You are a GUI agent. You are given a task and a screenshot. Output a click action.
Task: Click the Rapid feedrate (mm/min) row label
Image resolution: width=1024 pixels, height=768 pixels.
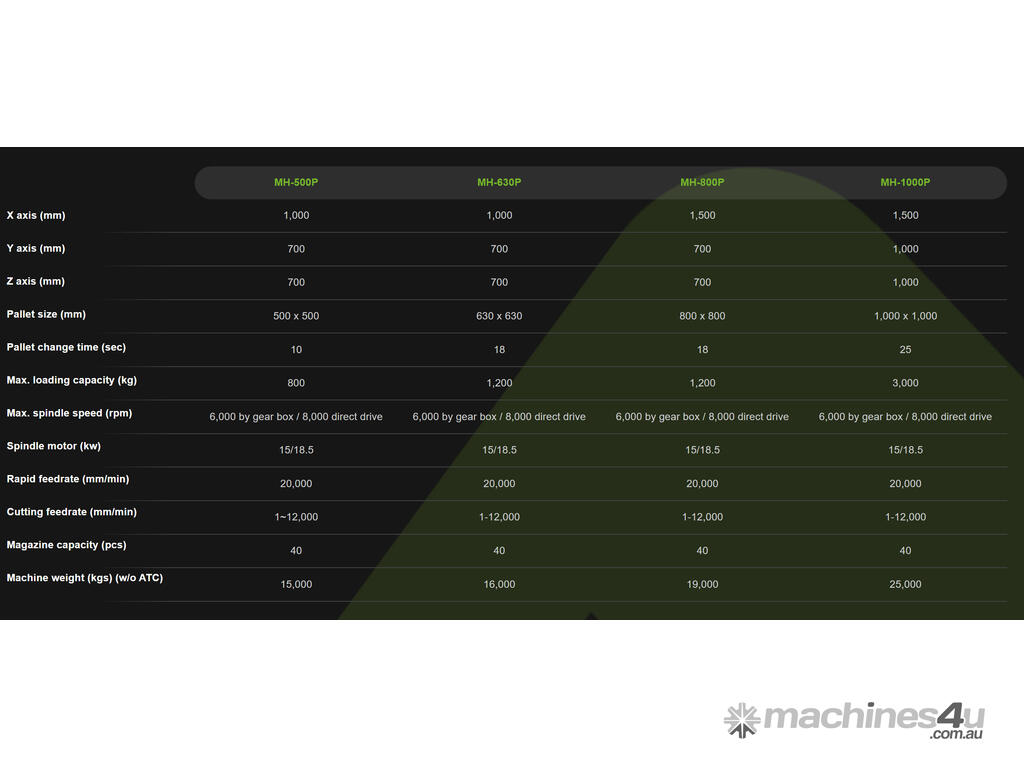pyautogui.click(x=68, y=480)
